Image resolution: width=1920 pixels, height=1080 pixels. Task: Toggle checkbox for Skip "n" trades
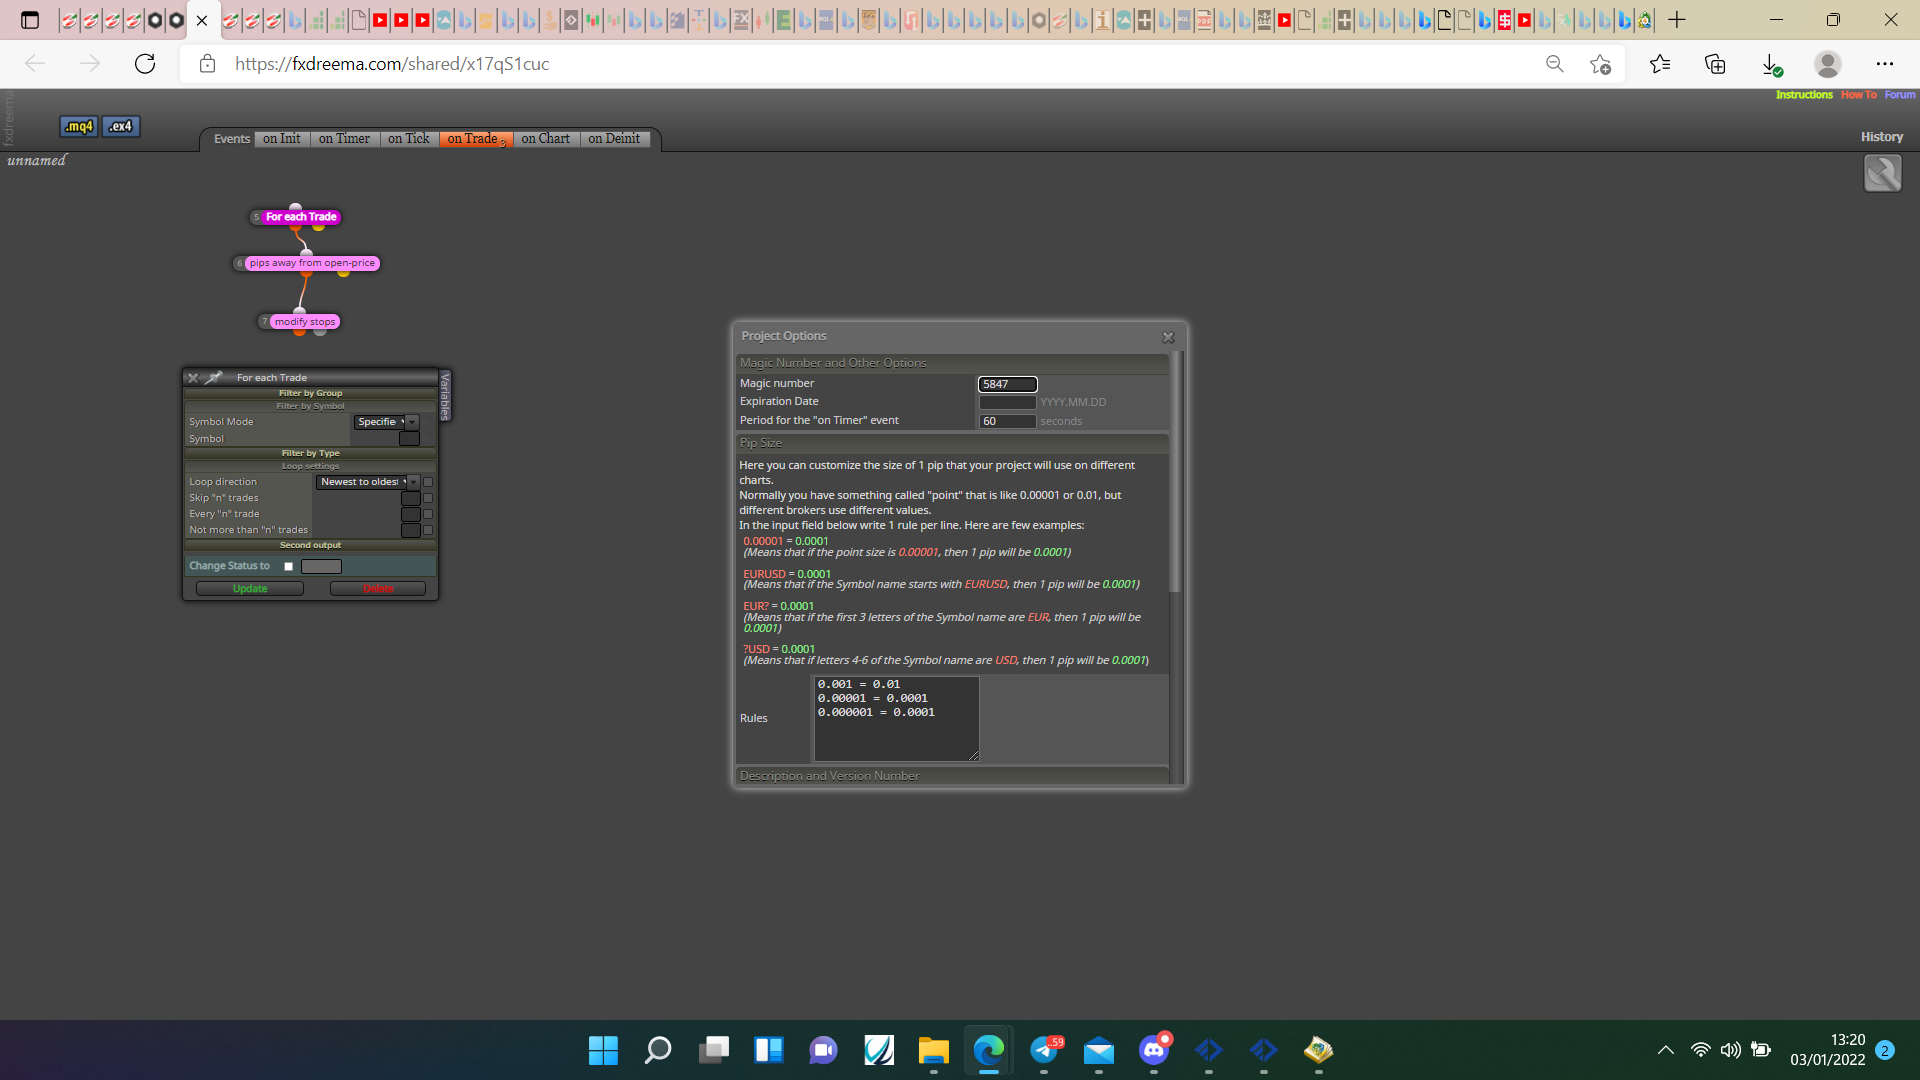pos(428,498)
